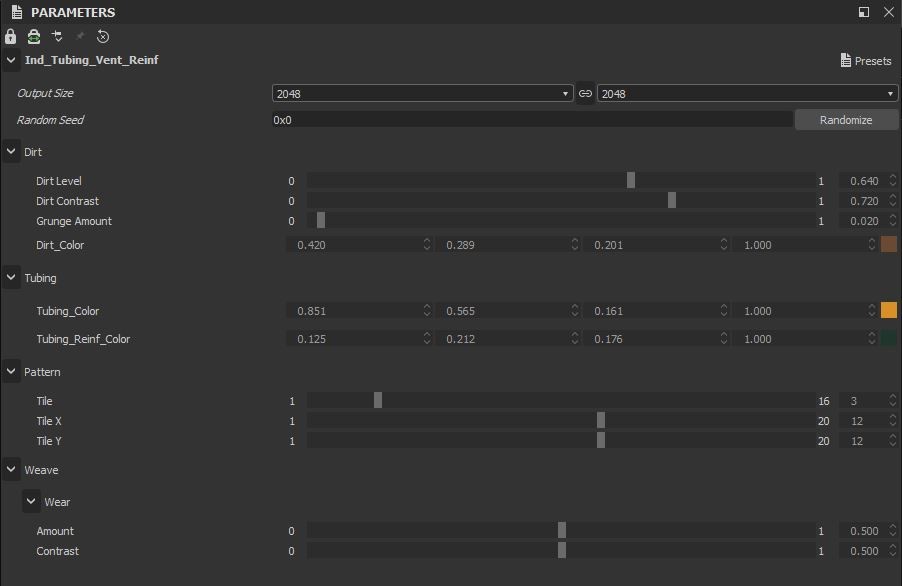
Task: Click the Randomize seed button
Action: (x=846, y=120)
